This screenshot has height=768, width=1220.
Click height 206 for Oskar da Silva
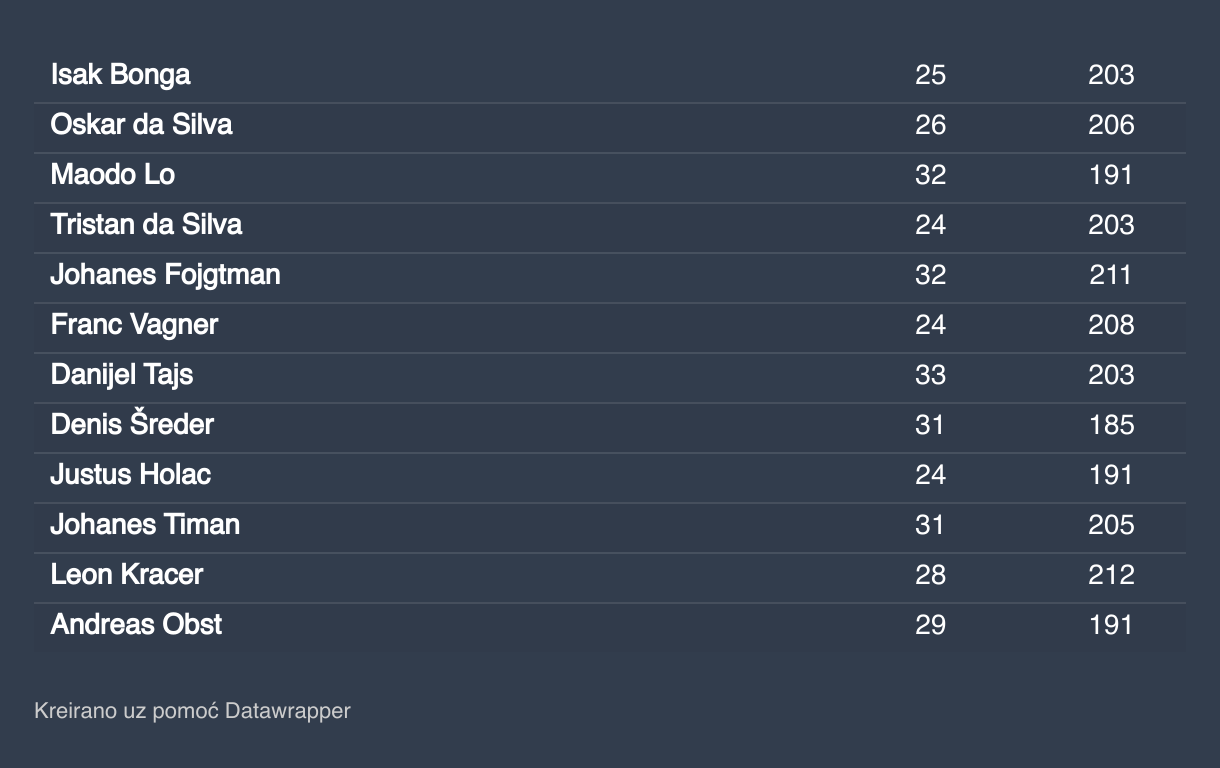[x=1111, y=125]
